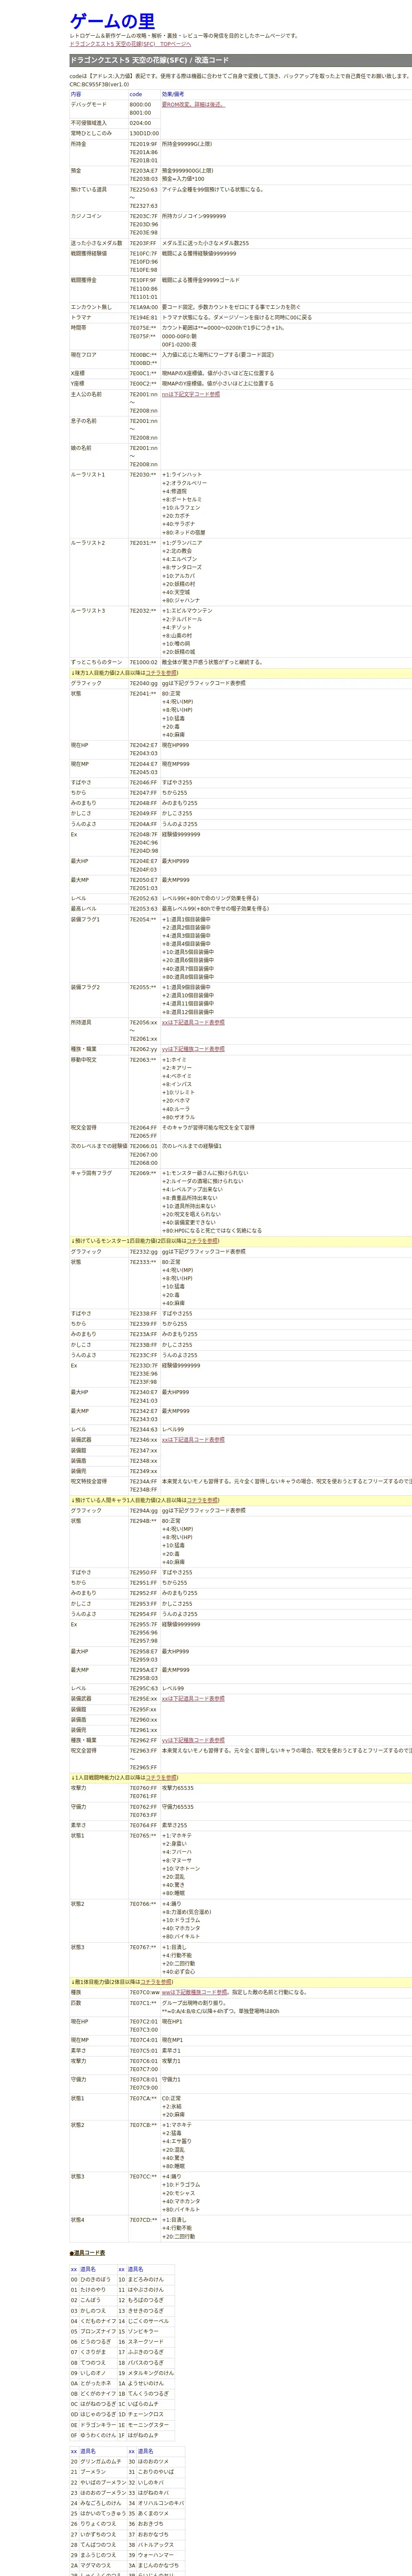Screen dimensions: 412x2576
Task: Select the 息子の名前 row label
Action: click(x=85, y=421)
